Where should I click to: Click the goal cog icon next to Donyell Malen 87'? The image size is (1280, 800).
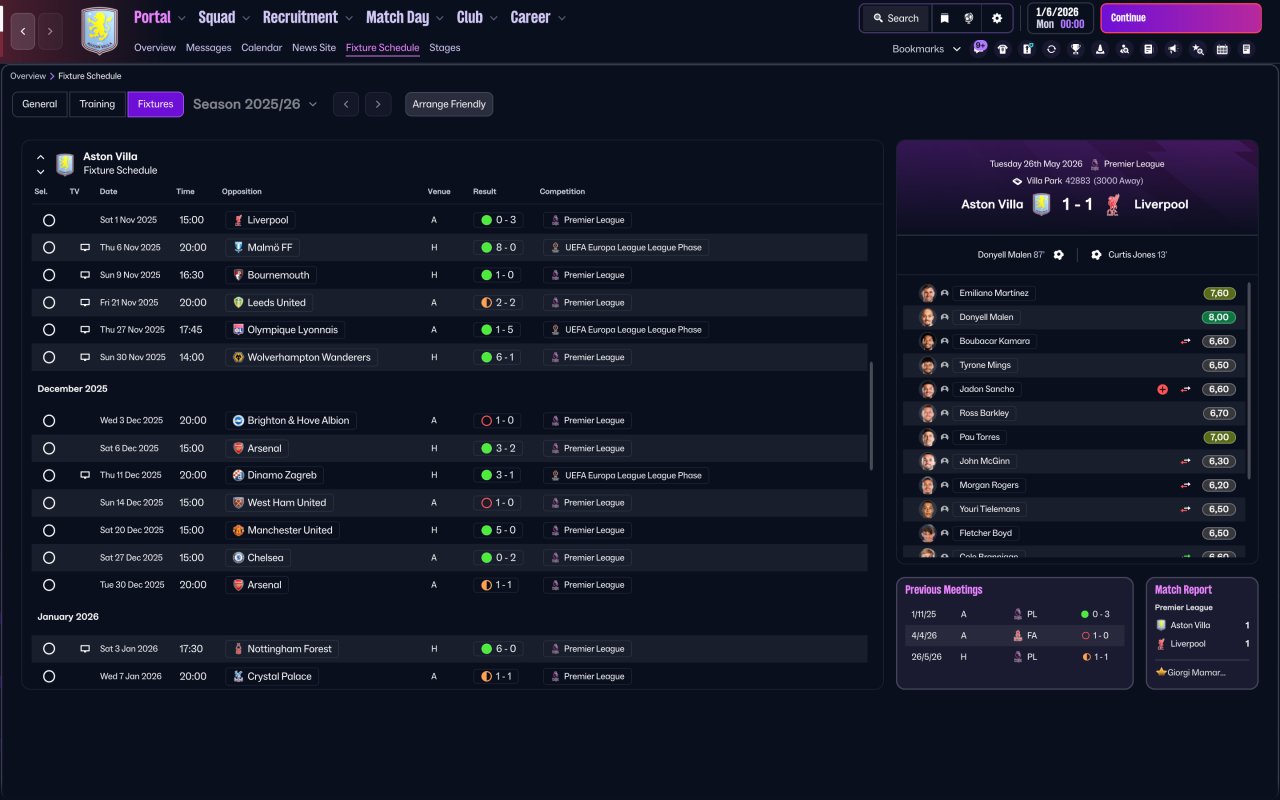click(x=1058, y=255)
